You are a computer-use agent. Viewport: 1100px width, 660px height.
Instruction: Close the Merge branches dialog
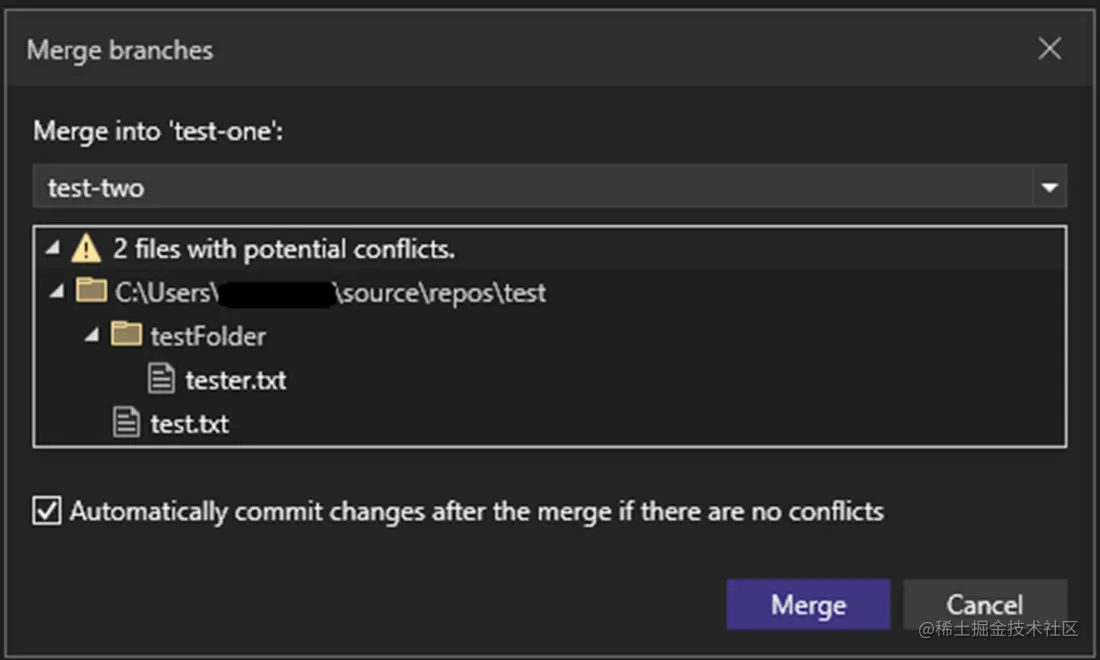click(1049, 47)
